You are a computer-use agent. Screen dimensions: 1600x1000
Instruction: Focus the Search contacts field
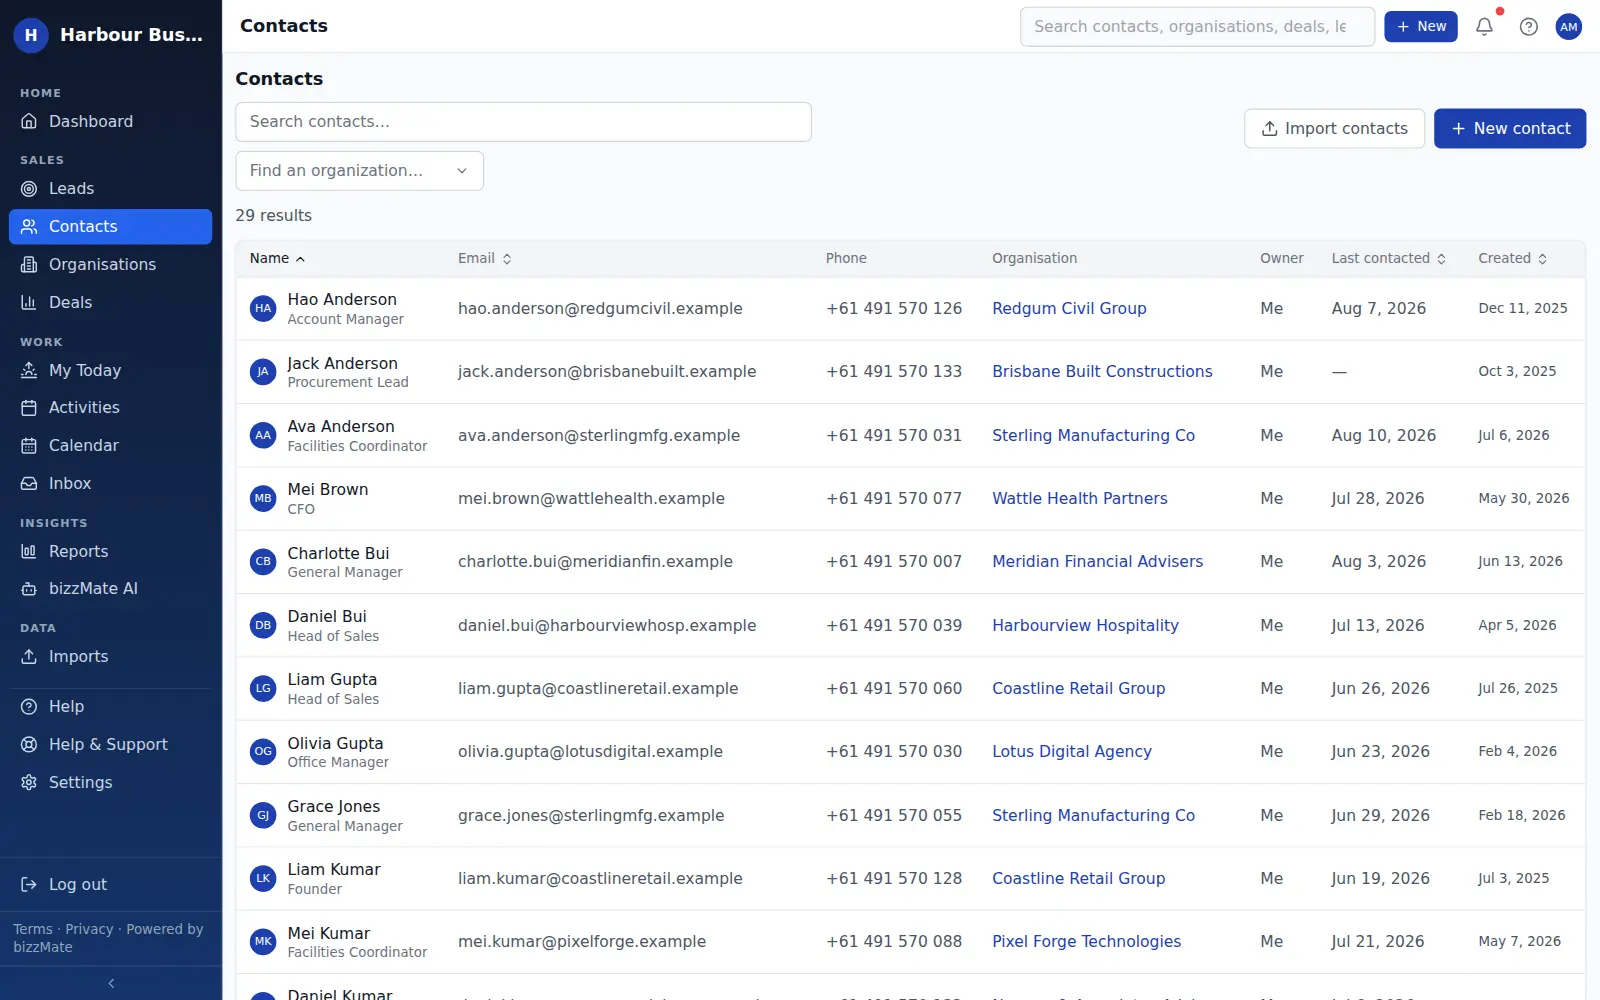[x=523, y=122]
